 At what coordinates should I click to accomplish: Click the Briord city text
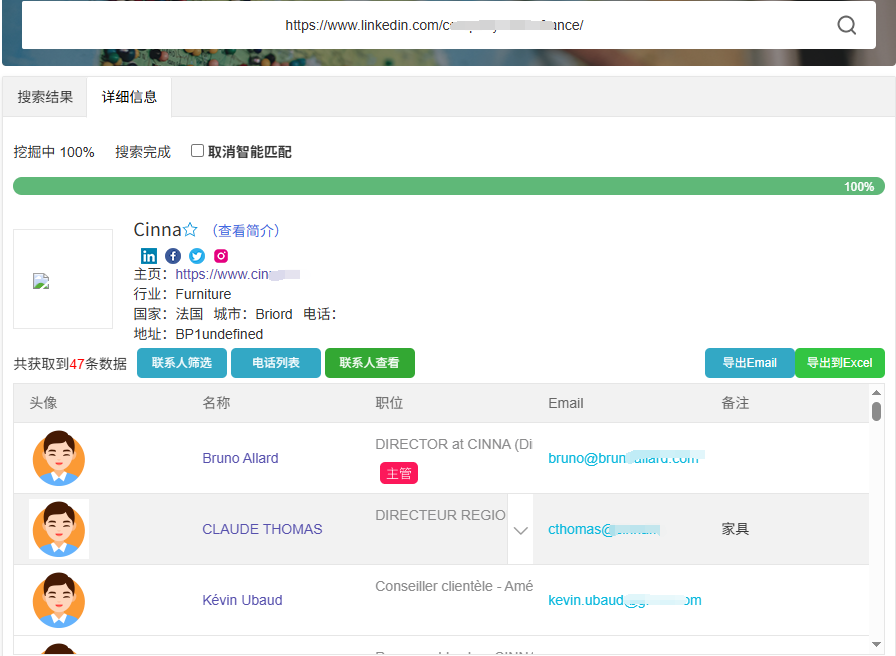274,314
